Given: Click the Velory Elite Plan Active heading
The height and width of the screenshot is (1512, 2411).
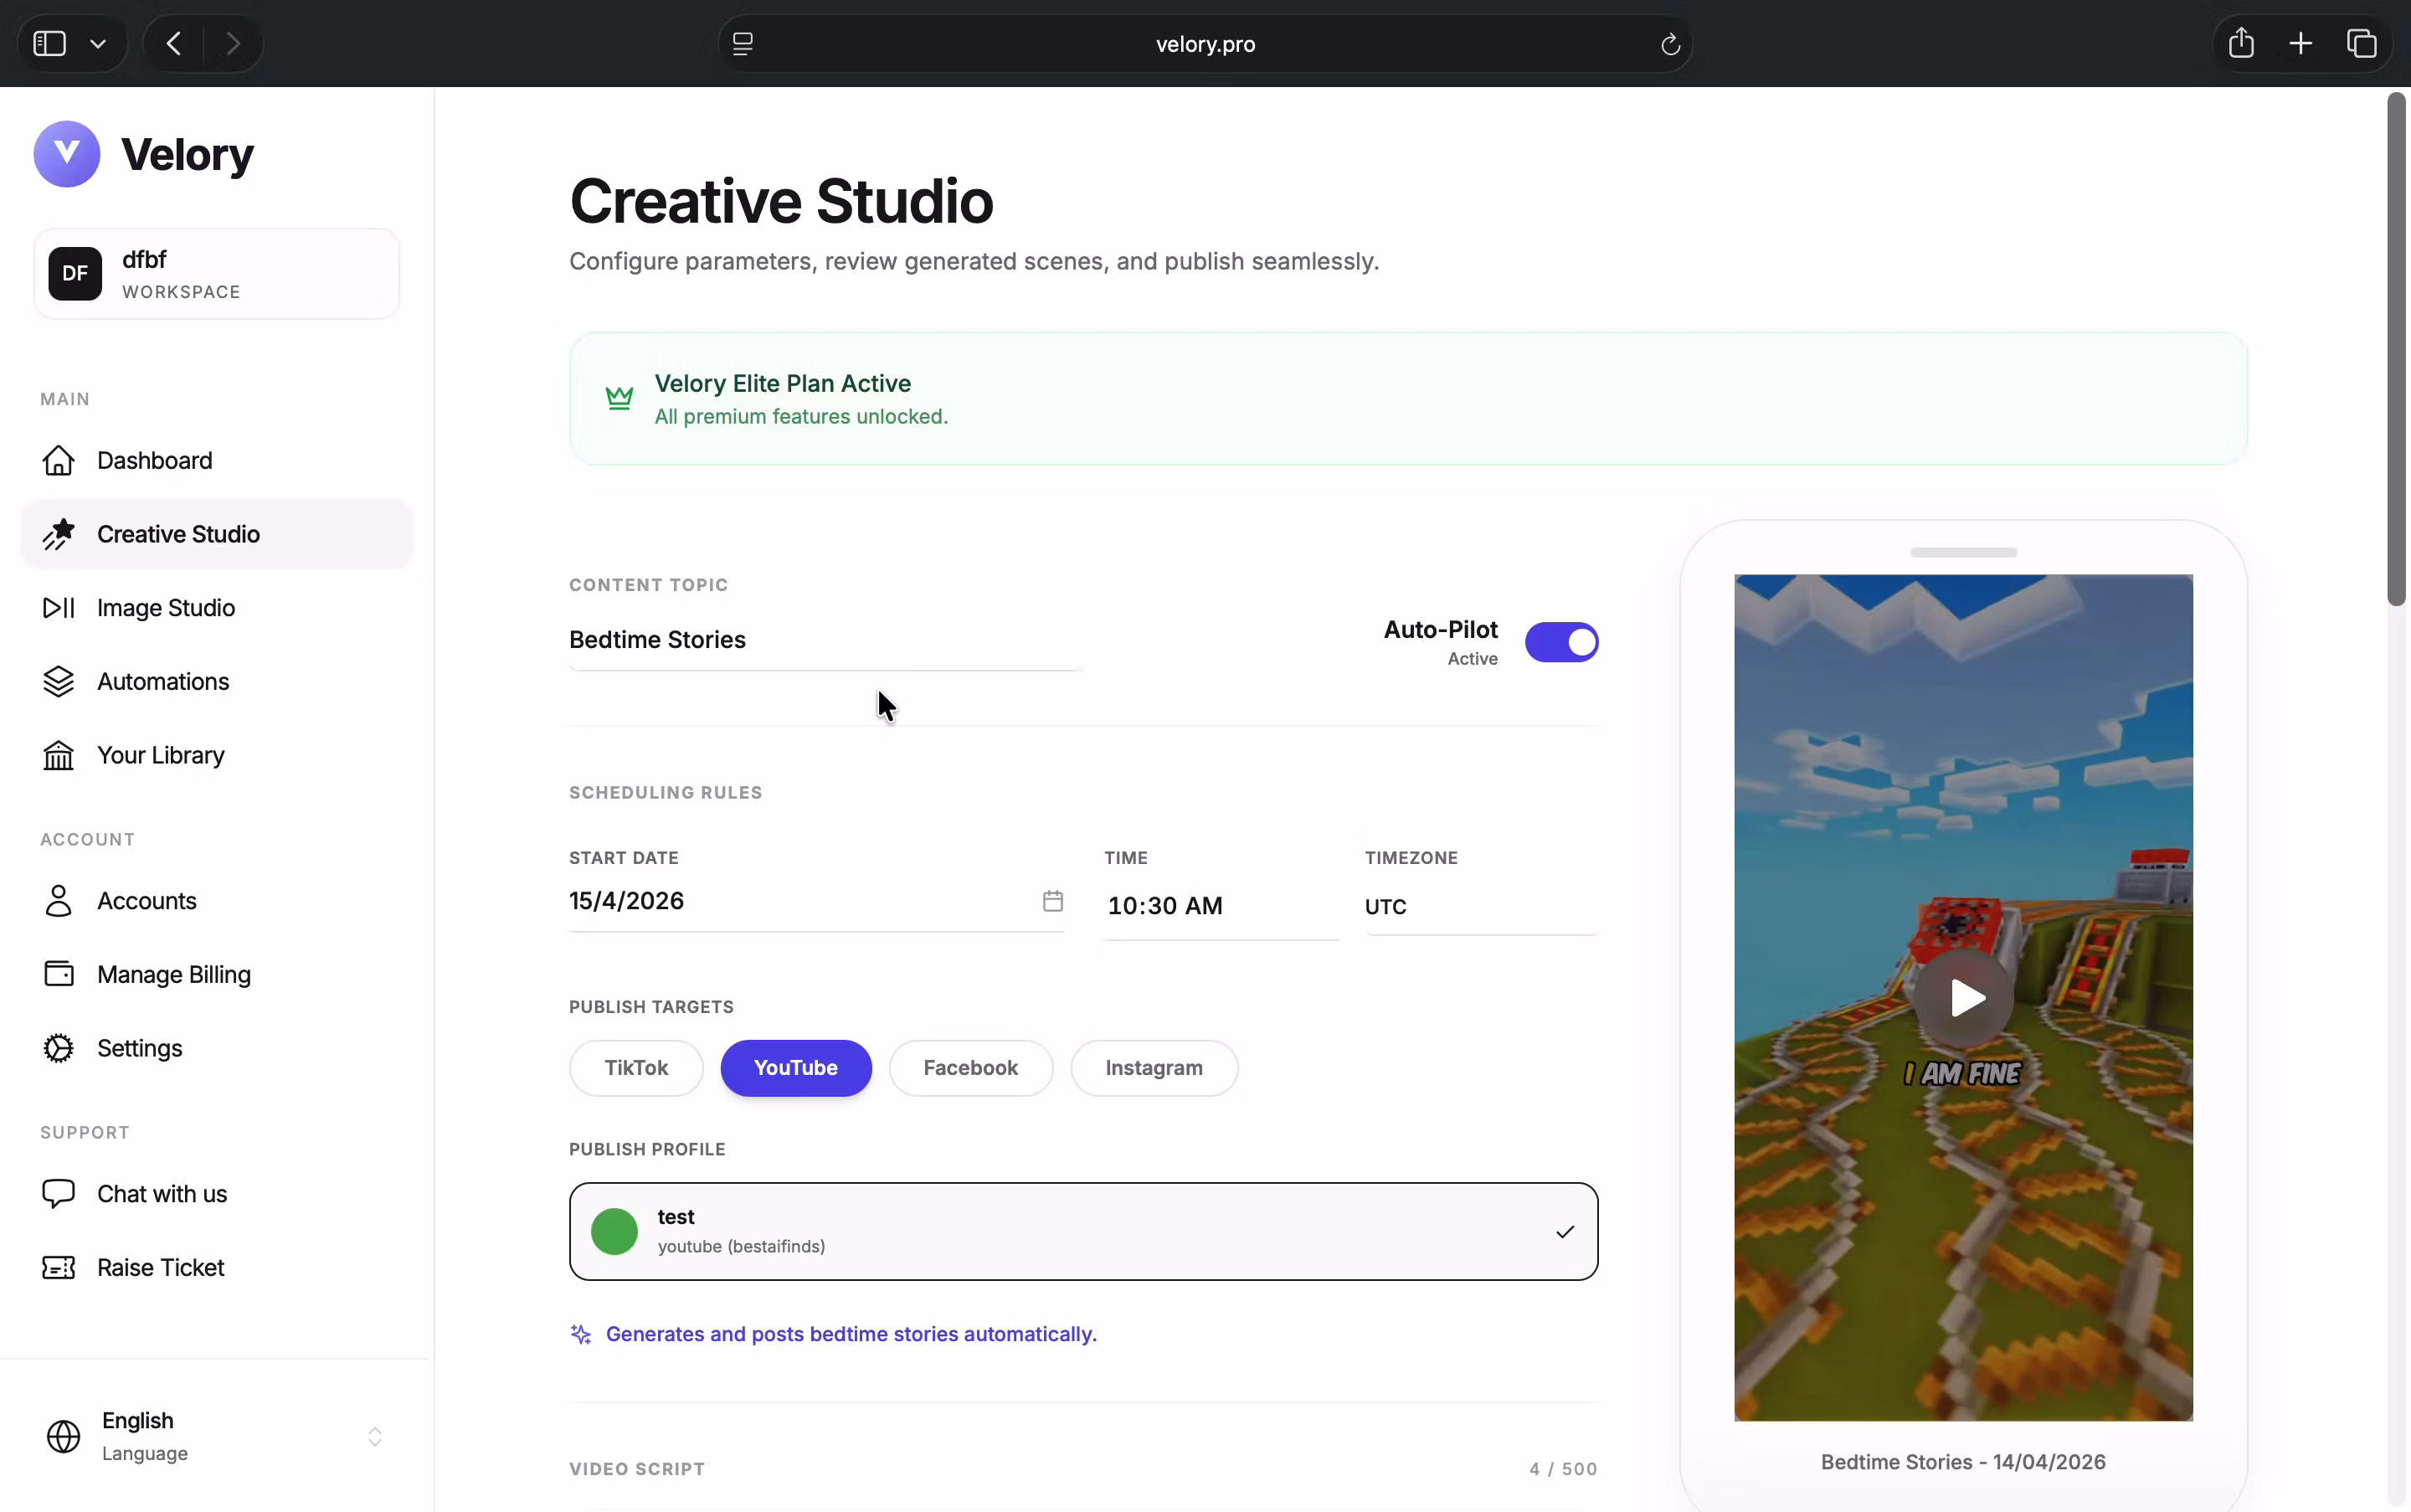Looking at the screenshot, I should tap(783, 384).
